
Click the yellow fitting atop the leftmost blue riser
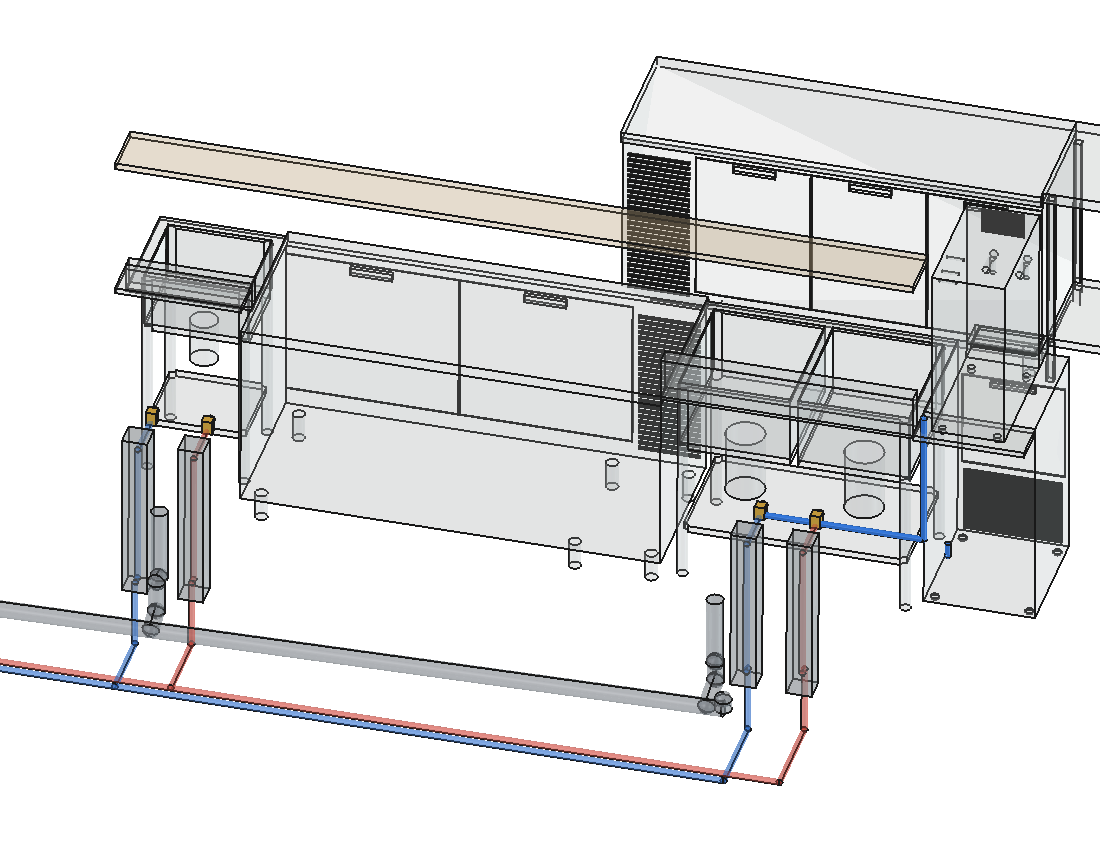click(152, 416)
